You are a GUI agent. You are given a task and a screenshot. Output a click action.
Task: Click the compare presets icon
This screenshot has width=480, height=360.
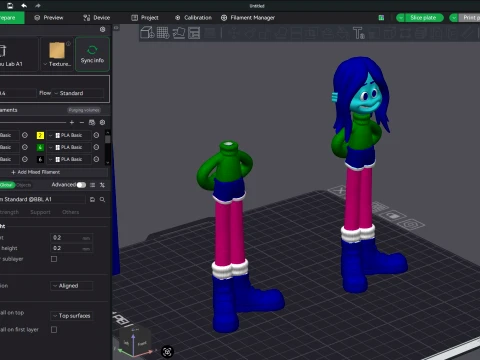point(102,185)
